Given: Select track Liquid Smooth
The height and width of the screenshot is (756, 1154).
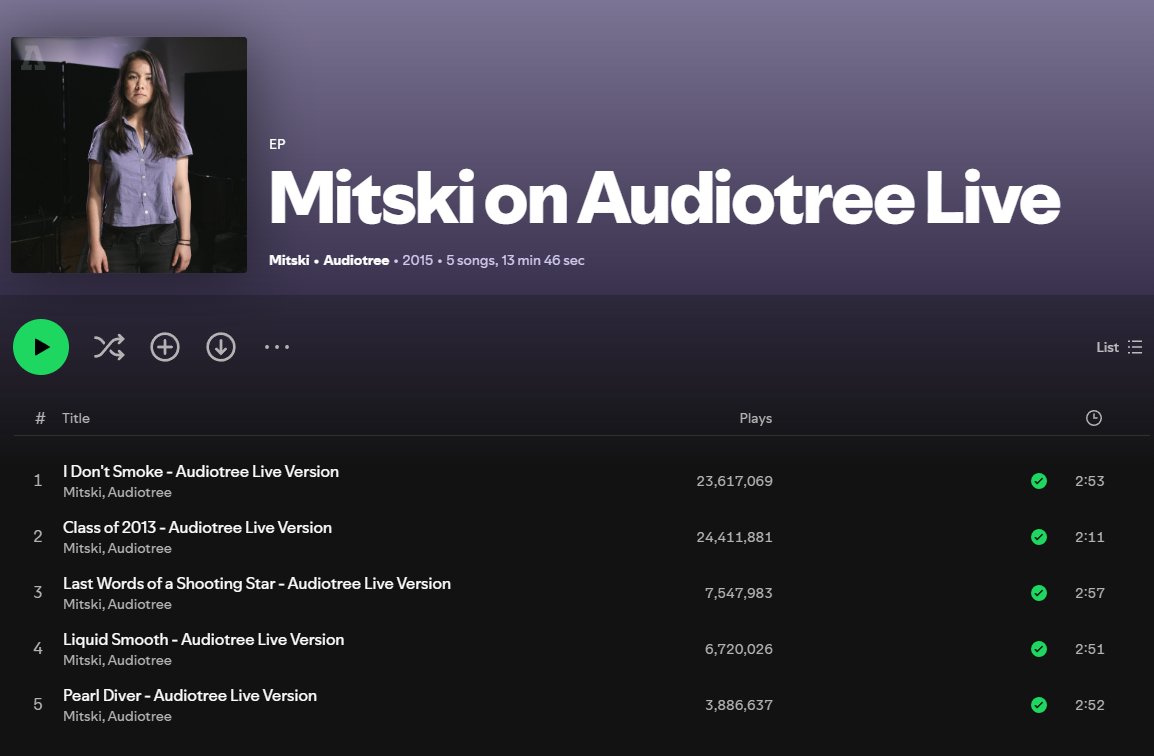Looking at the screenshot, I should 203,639.
